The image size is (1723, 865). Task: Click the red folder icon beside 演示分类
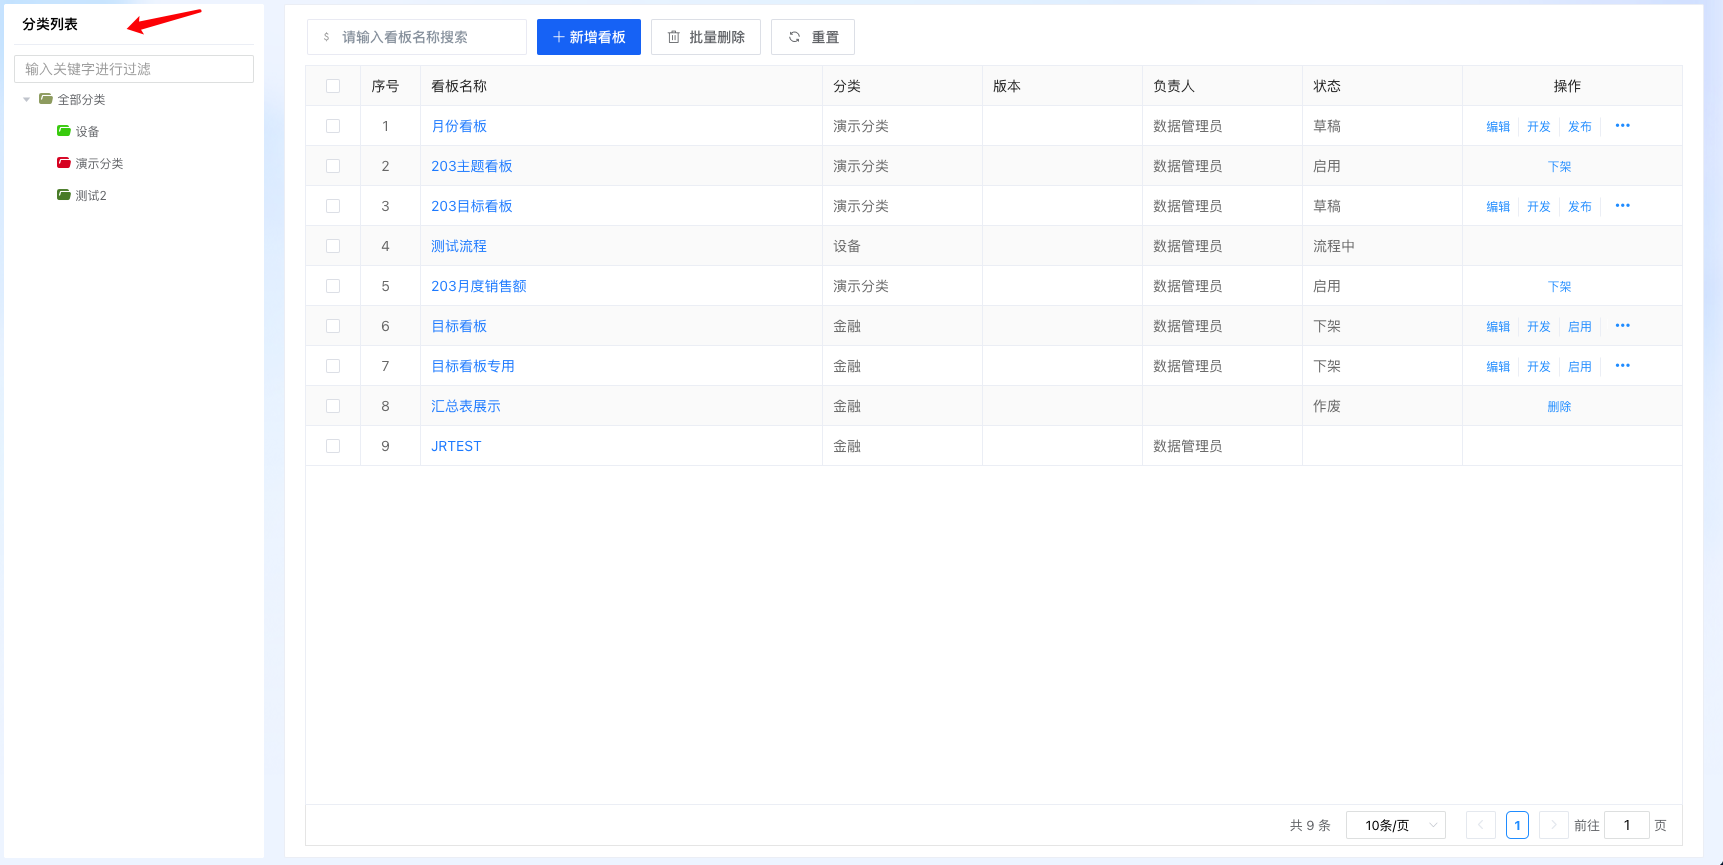64,163
